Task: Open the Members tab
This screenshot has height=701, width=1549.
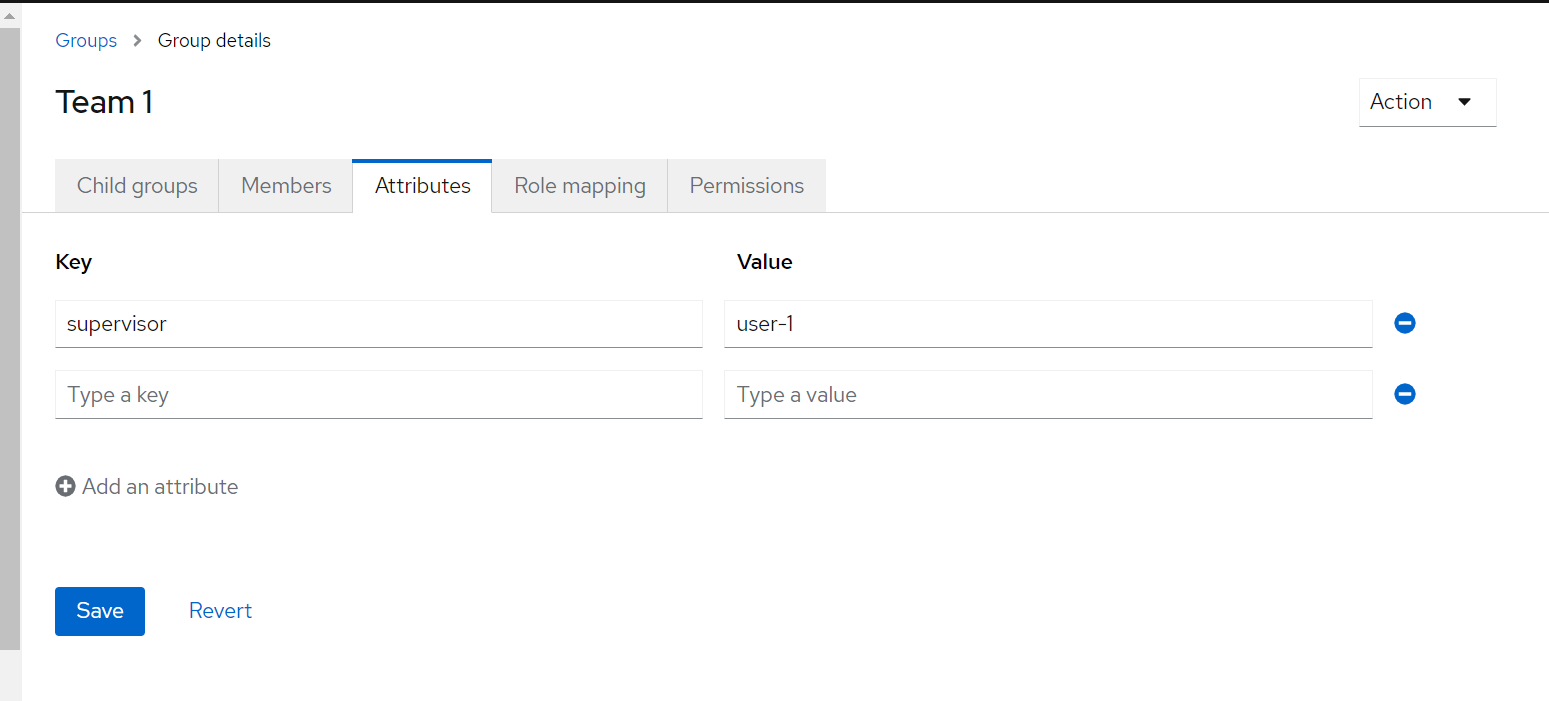Action: (286, 186)
